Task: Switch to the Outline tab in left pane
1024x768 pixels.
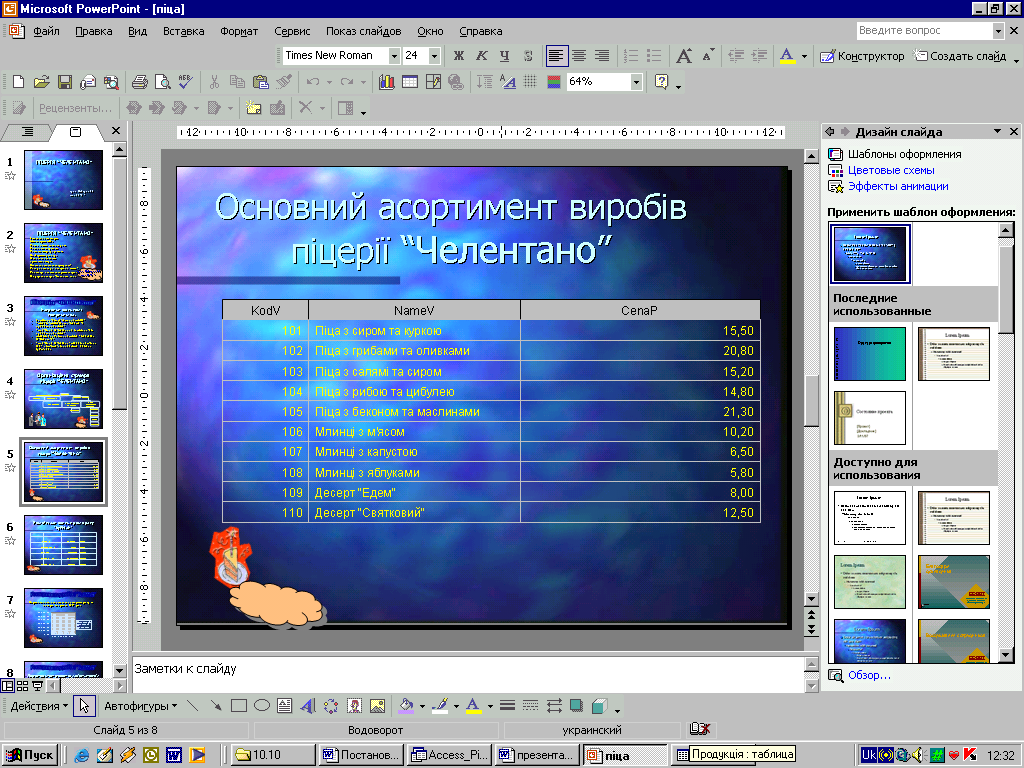Action: 27,132
